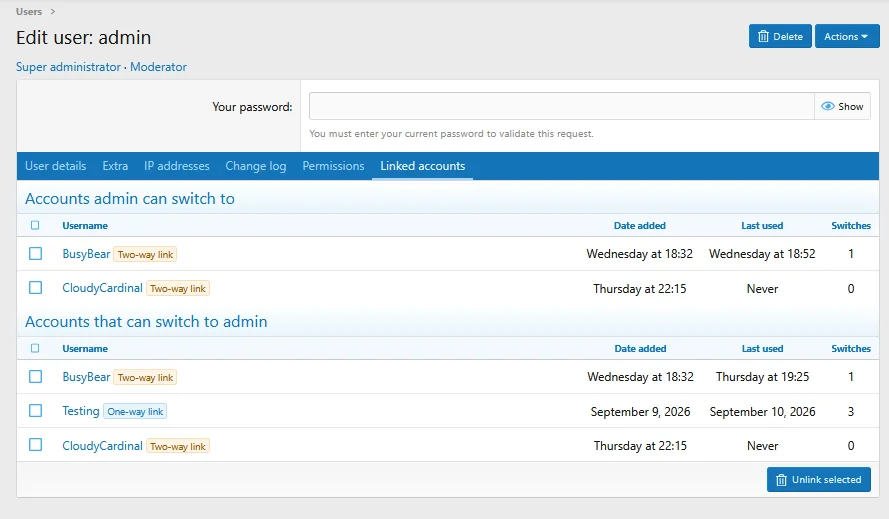Open the Actions dropdown menu

[846, 36]
